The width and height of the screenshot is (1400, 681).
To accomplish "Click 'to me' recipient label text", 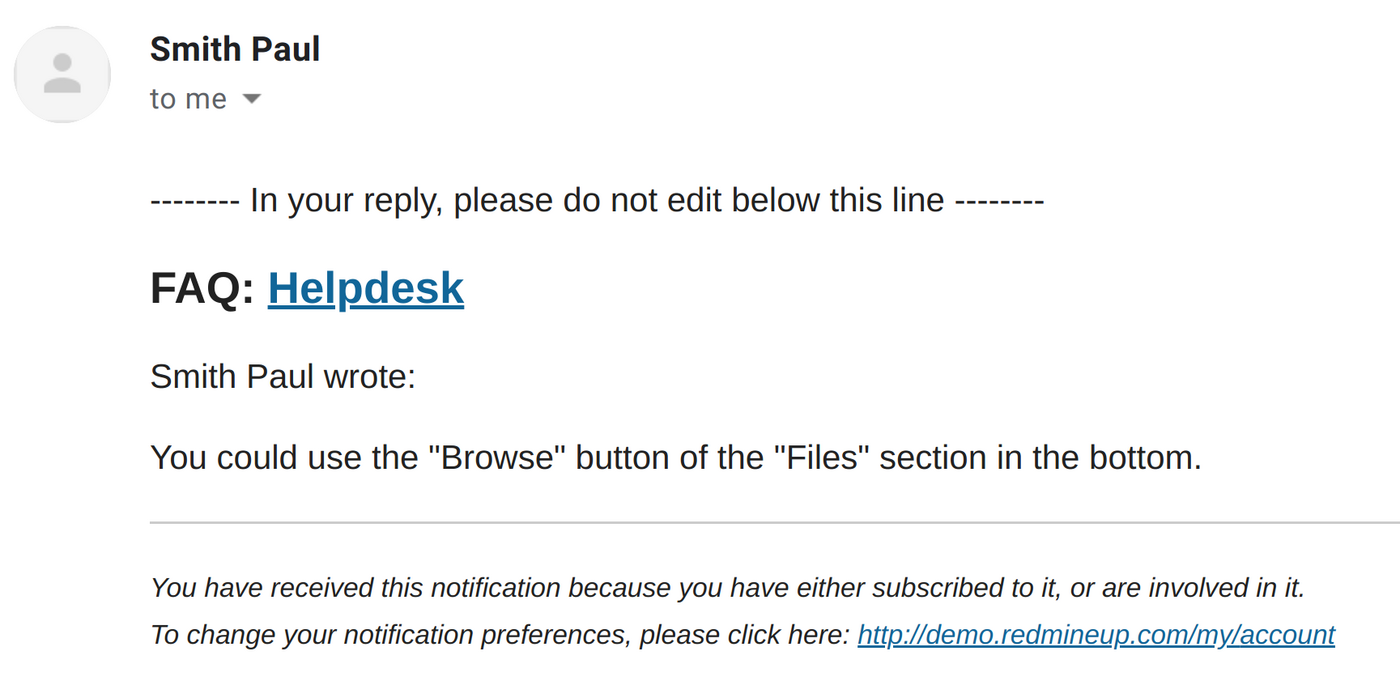I will coord(187,98).
